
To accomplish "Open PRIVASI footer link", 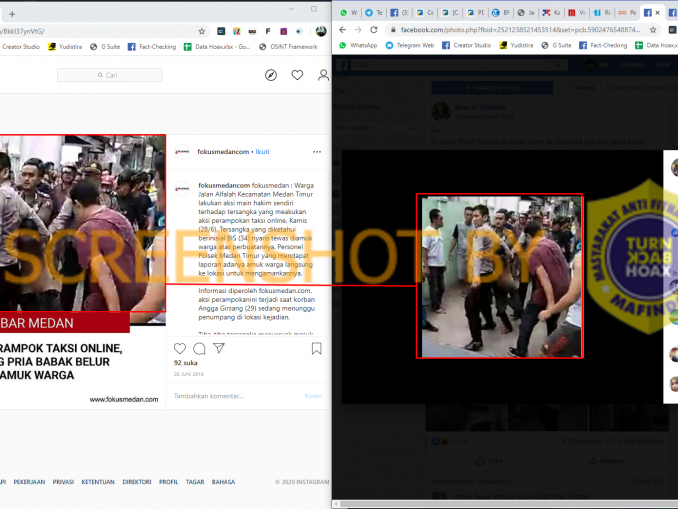I will [63, 482].
